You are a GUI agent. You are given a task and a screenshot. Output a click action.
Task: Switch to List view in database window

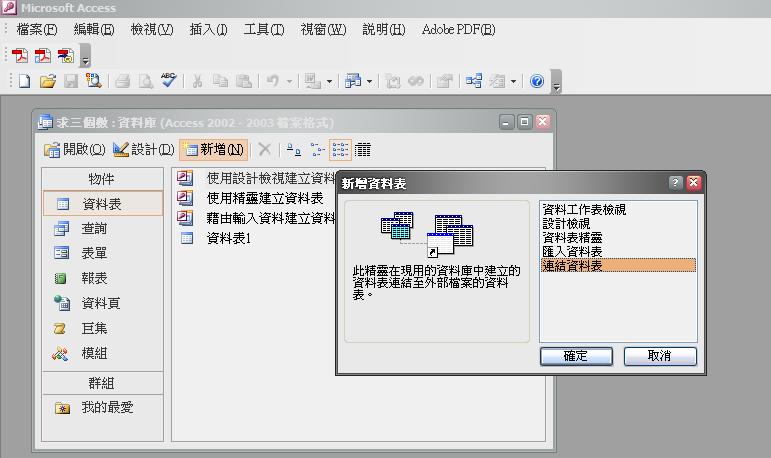[340, 149]
